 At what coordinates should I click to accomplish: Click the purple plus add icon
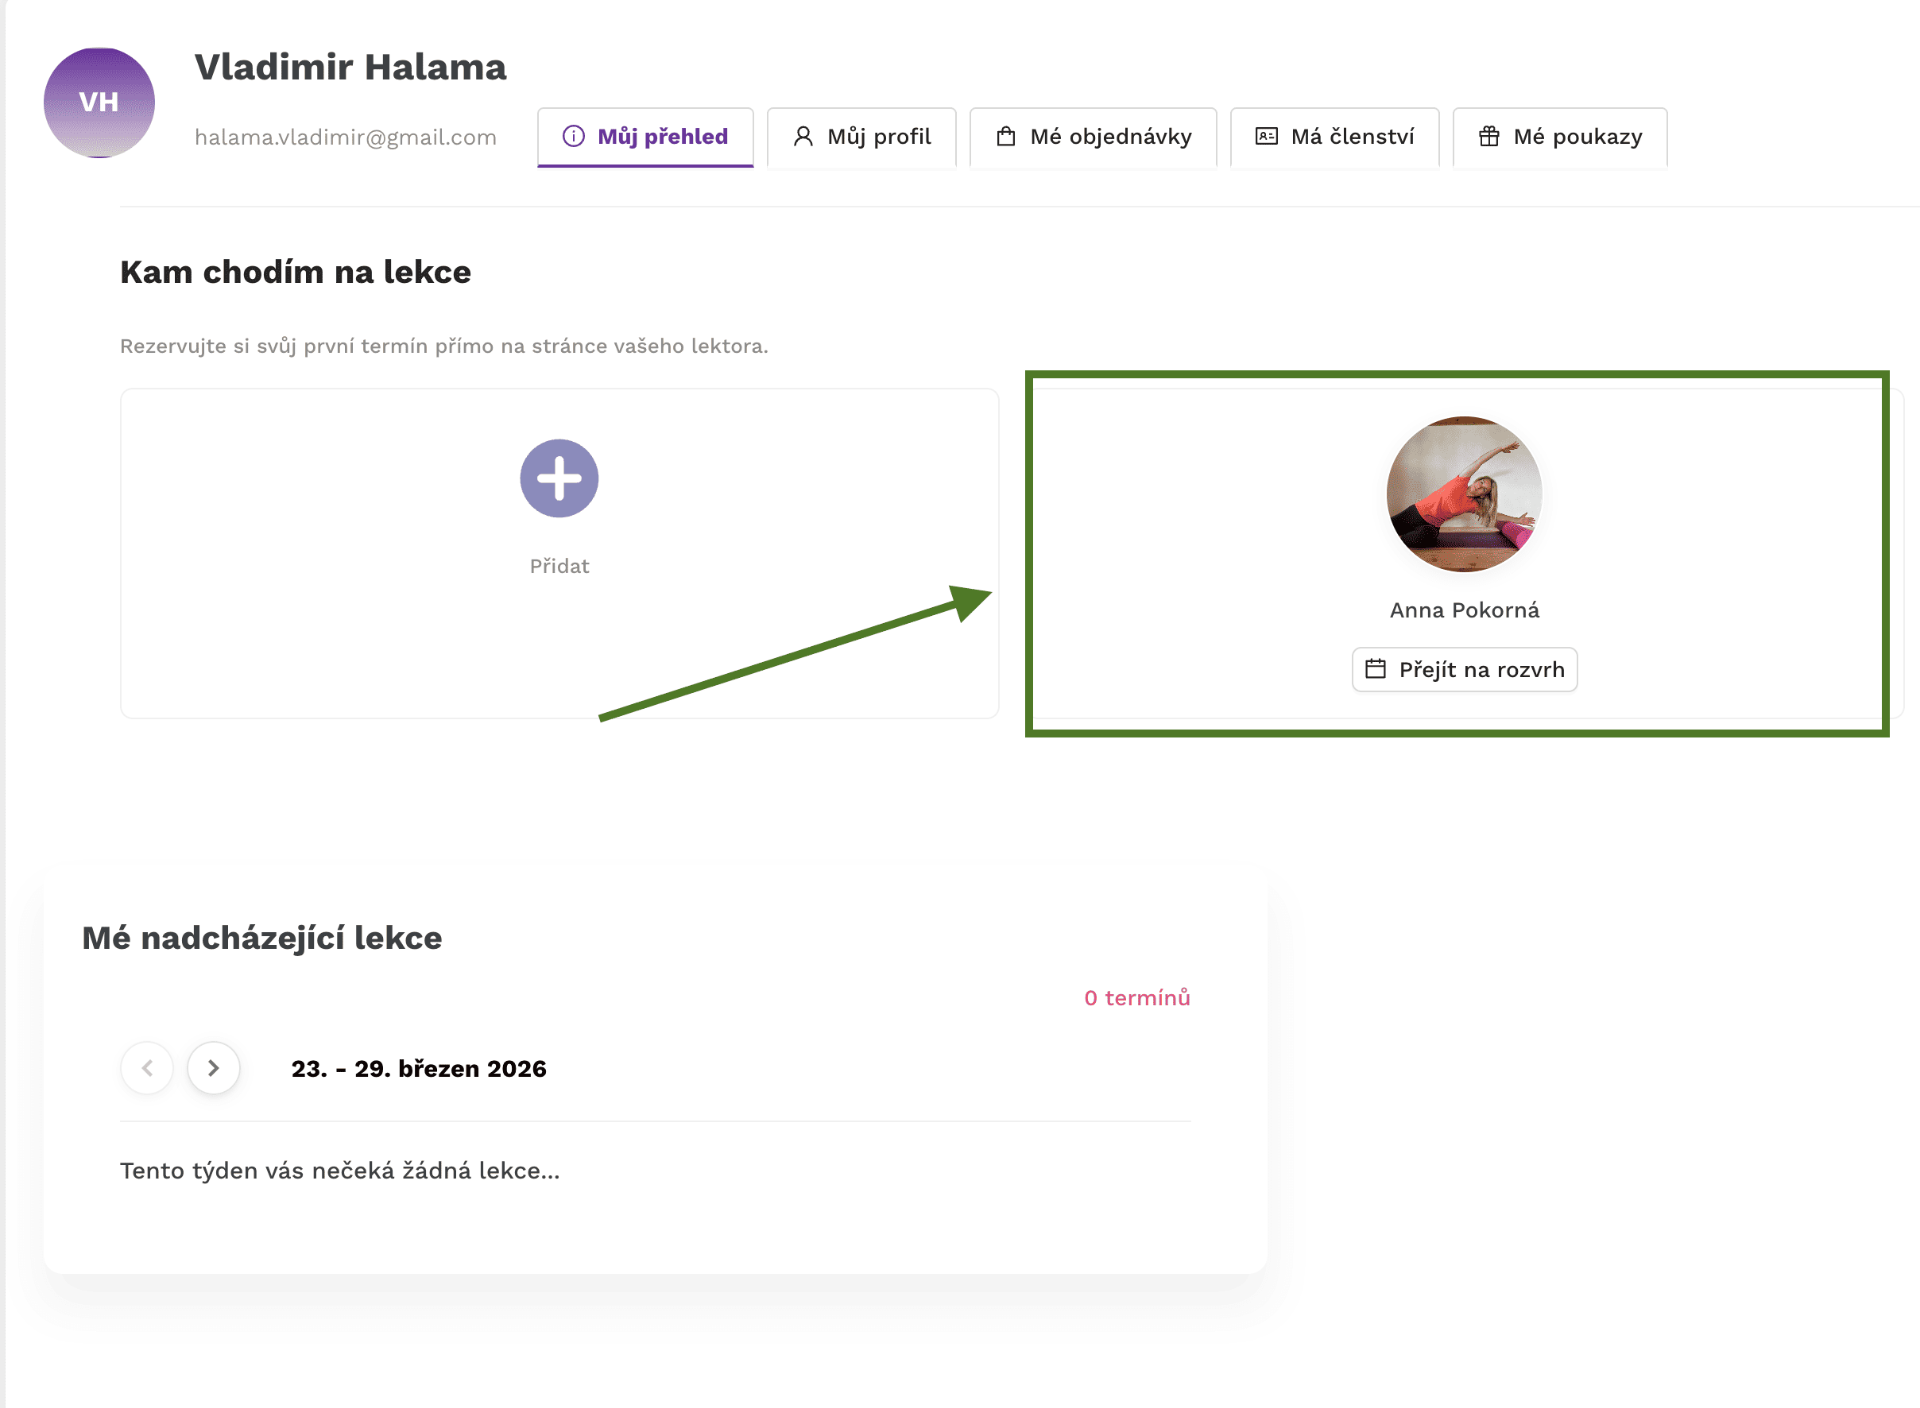[x=559, y=478]
